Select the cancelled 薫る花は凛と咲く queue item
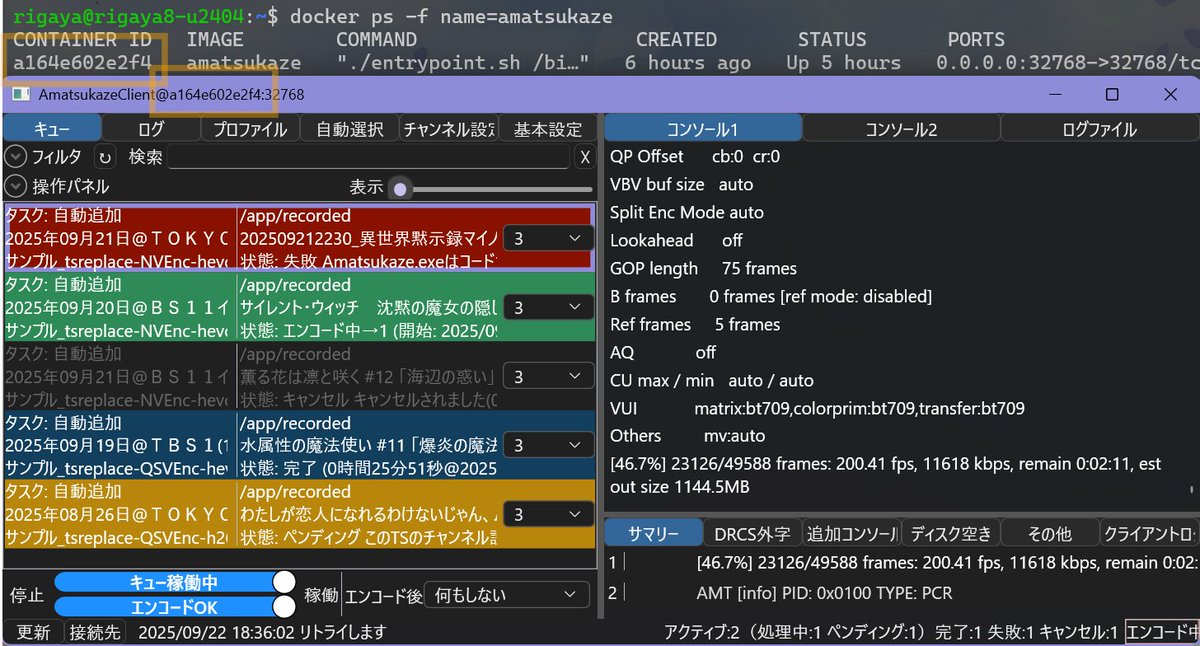Screen dimensions: 1200x646 coord(300,376)
